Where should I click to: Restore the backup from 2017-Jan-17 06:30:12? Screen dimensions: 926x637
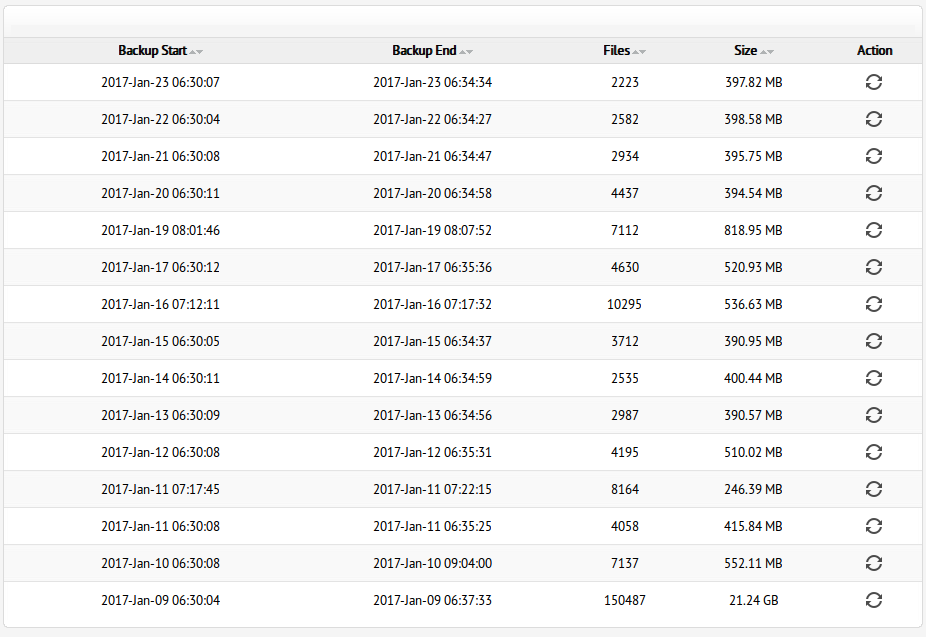click(873, 267)
